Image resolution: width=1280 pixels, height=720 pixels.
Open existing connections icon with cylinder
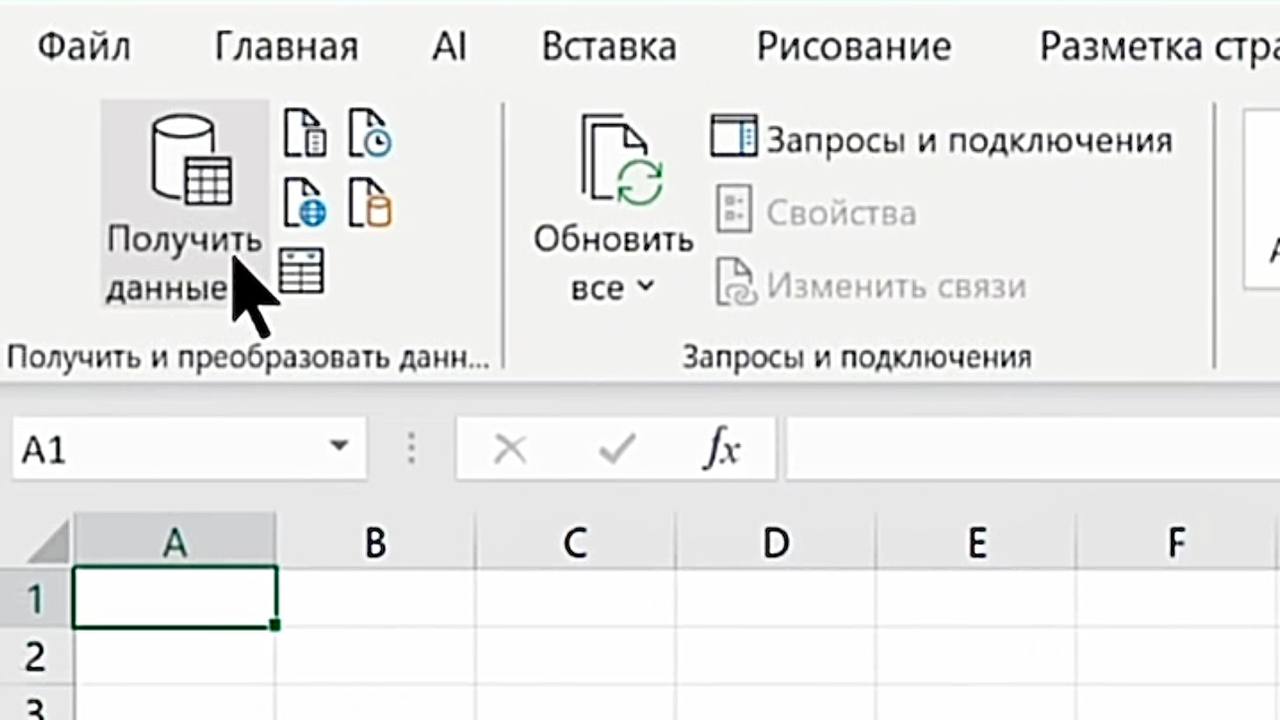tap(370, 202)
